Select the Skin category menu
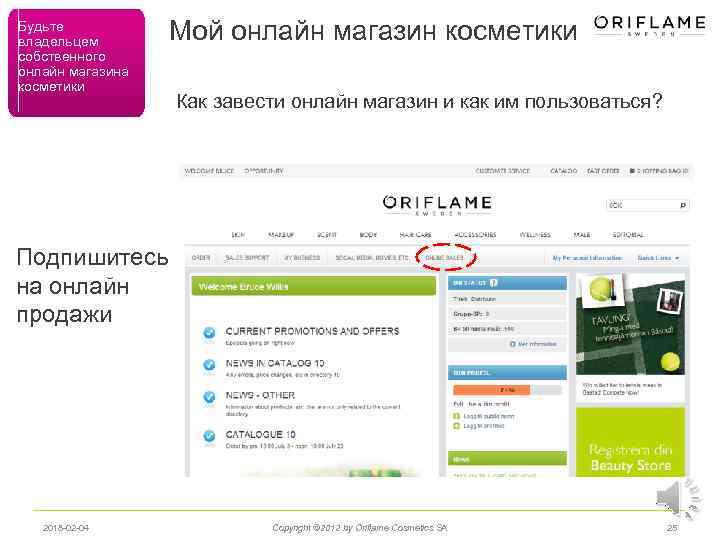The width and height of the screenshot is (720, 540). (238, 235)
